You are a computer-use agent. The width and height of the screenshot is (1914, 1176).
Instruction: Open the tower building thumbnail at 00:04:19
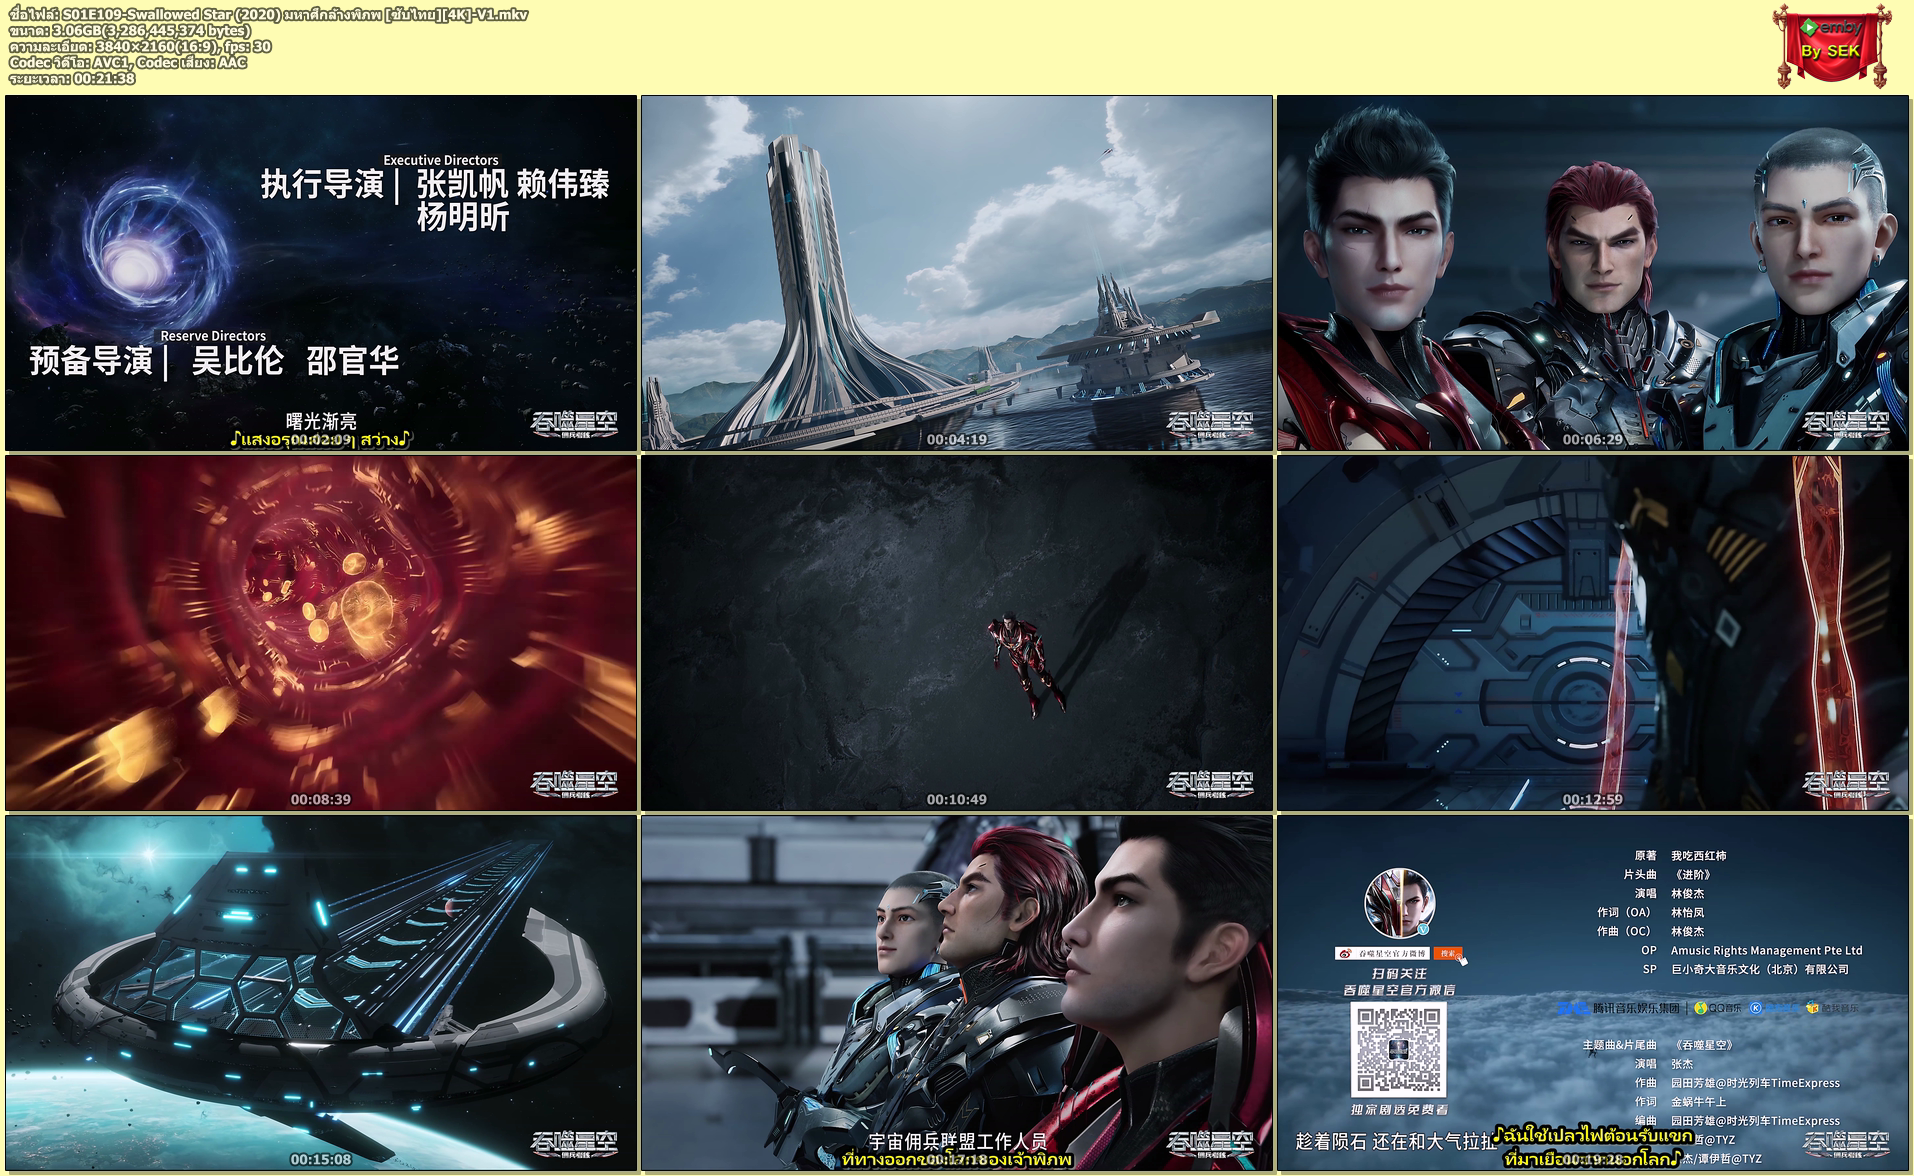coord(957,273)
